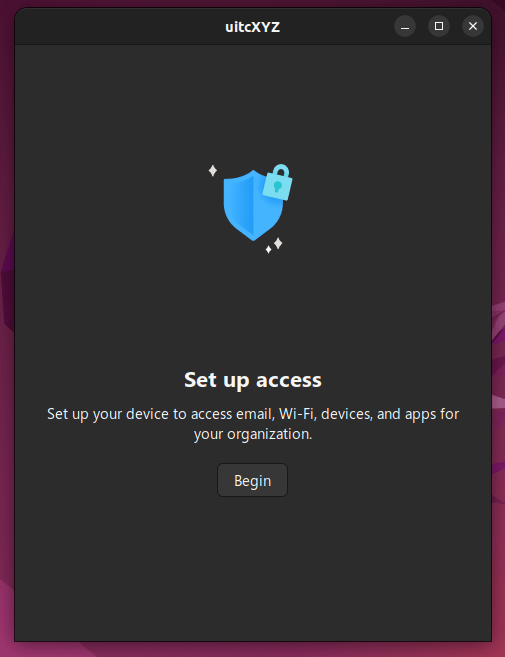This screenshot has width=505, height=657.
Task: Select the "Set up access" heading
Action: [x=253, y=380]
